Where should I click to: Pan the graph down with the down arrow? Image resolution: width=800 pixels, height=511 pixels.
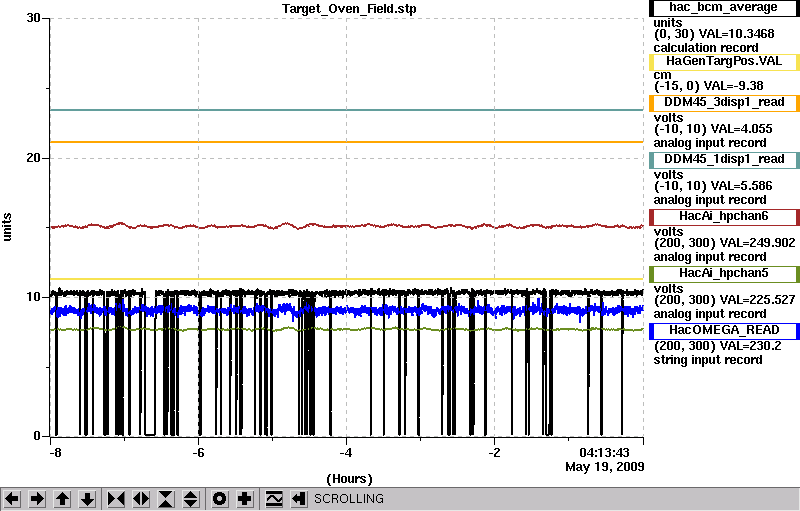coord(87,498)
